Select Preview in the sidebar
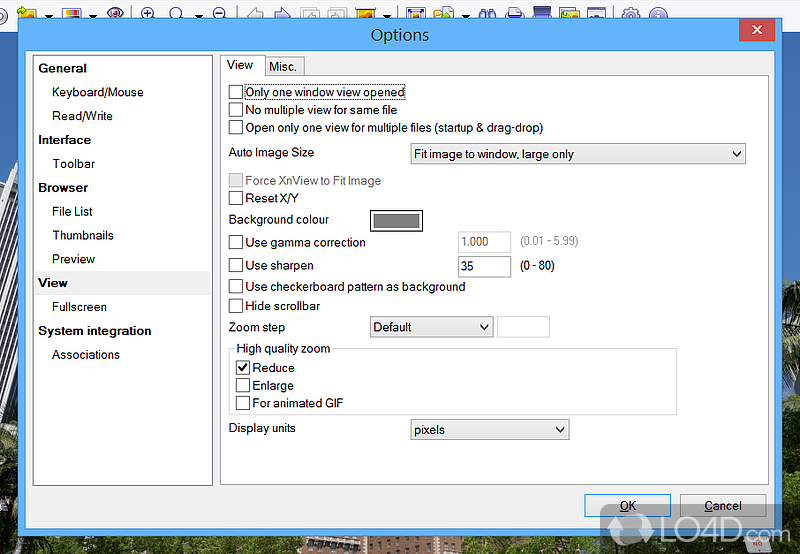 coord(73,259)
